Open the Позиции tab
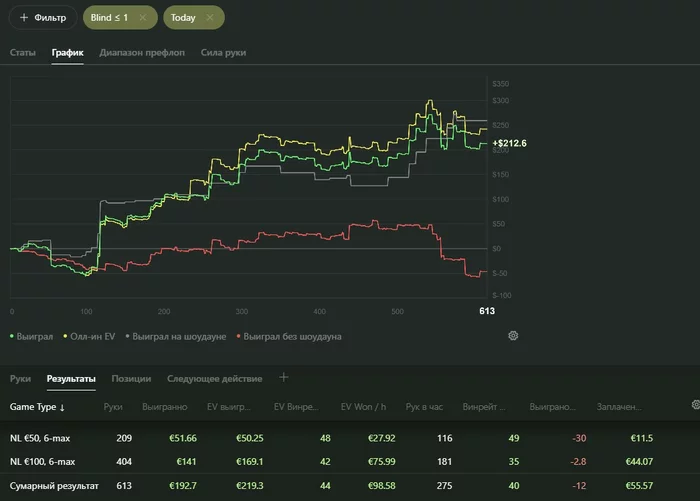Viewport: 700px width, 501px height. [x=131, y=379]
